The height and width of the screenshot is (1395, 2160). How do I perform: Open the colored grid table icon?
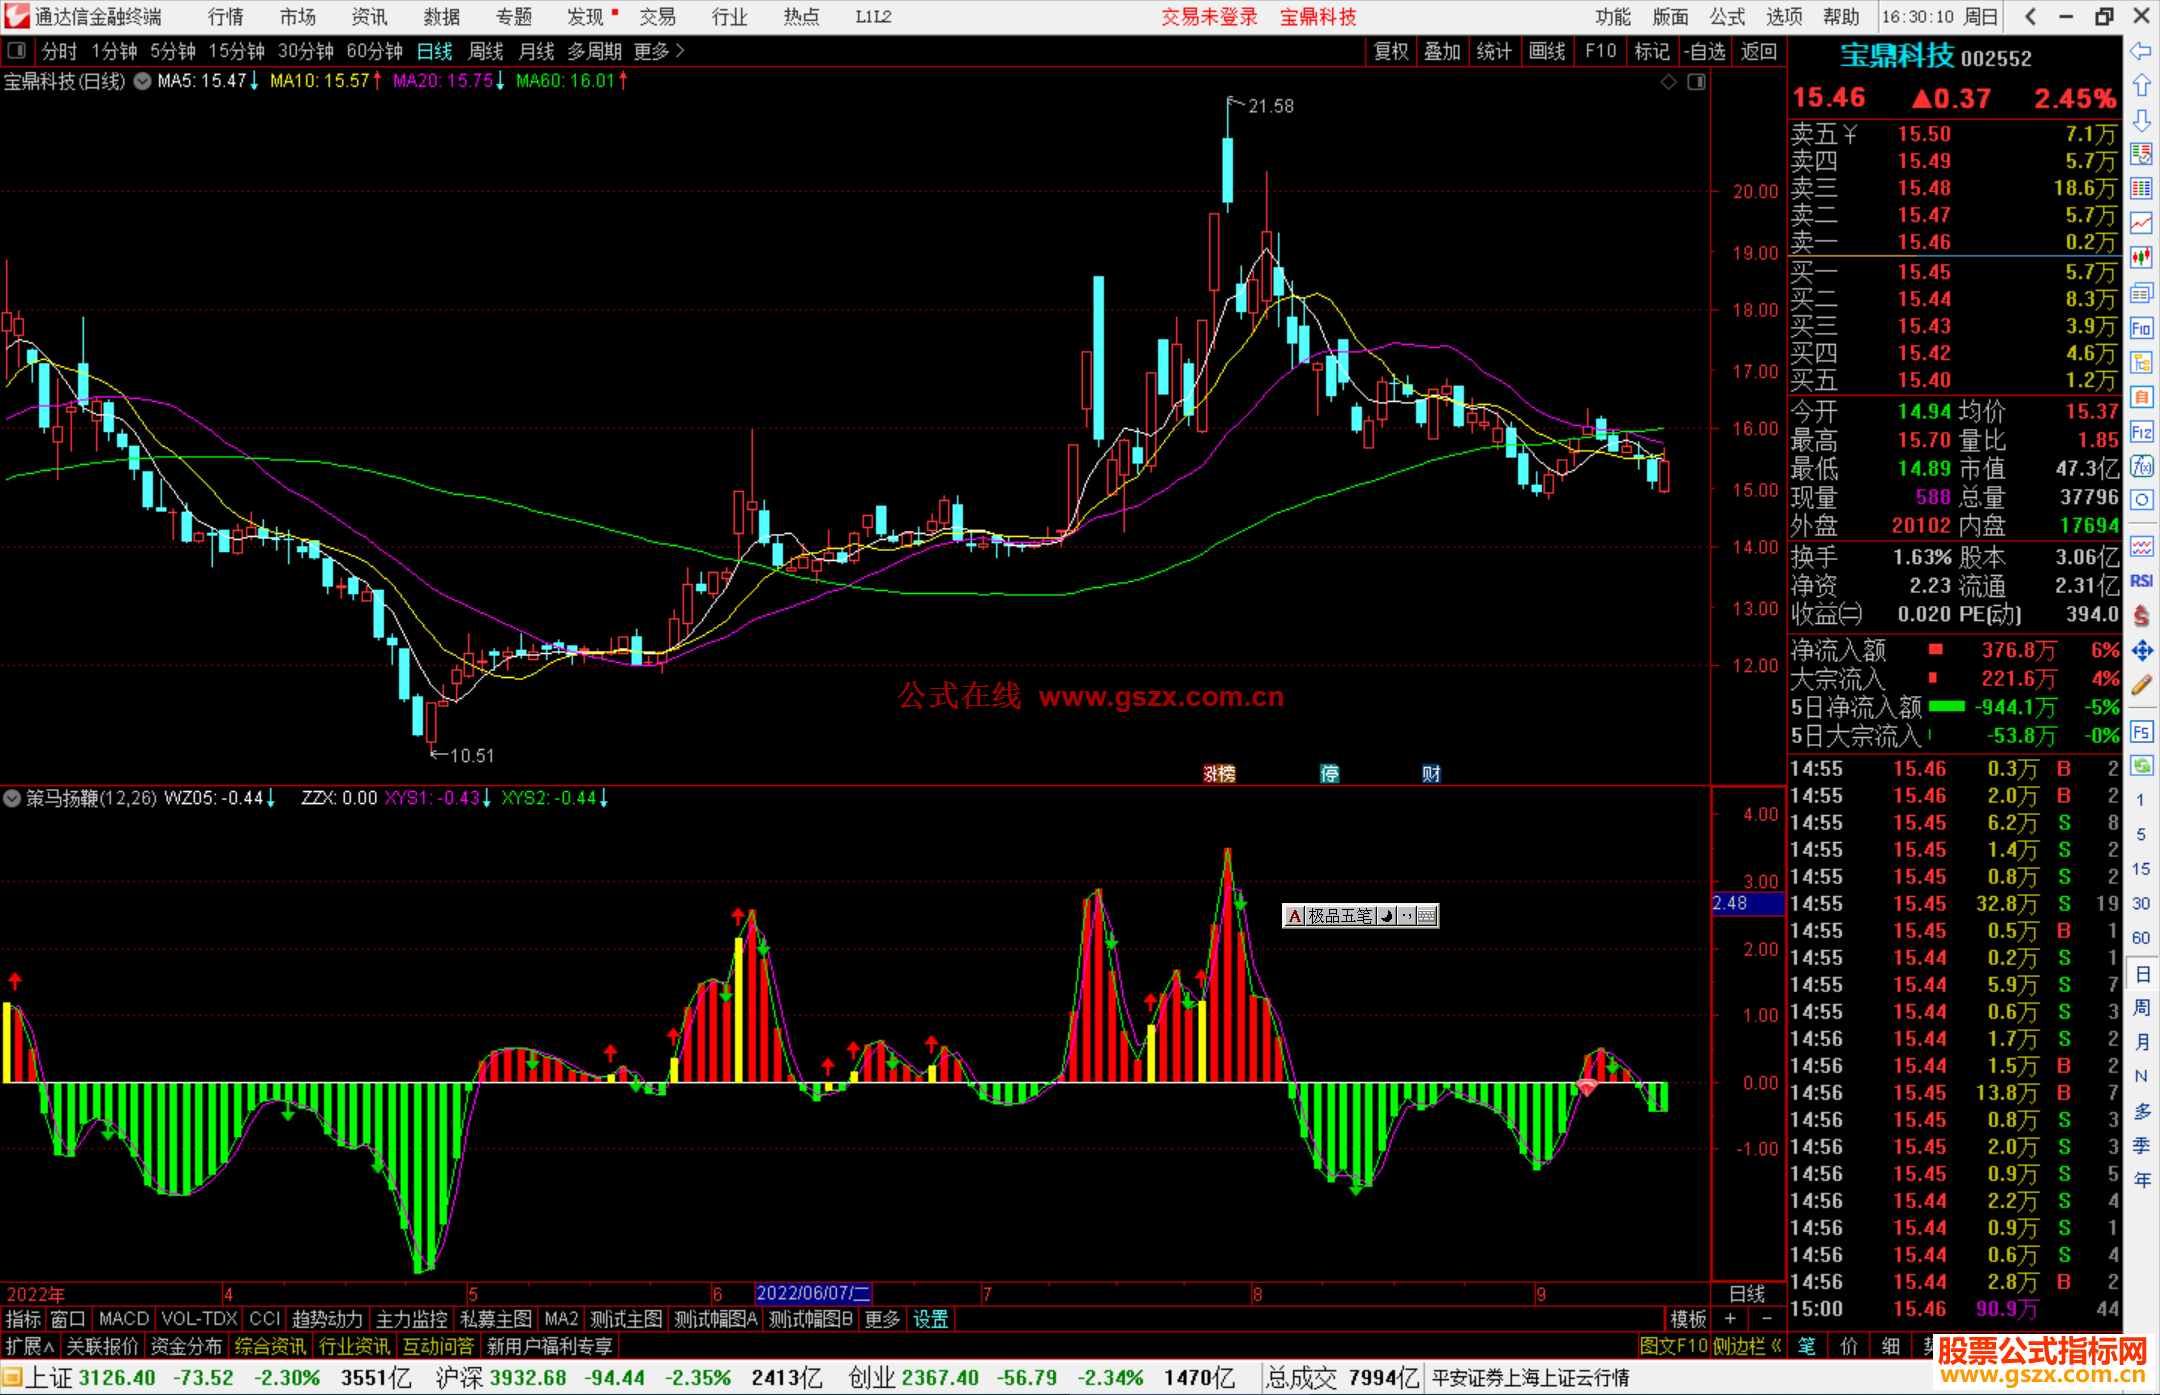click(x=2141, y=189)
